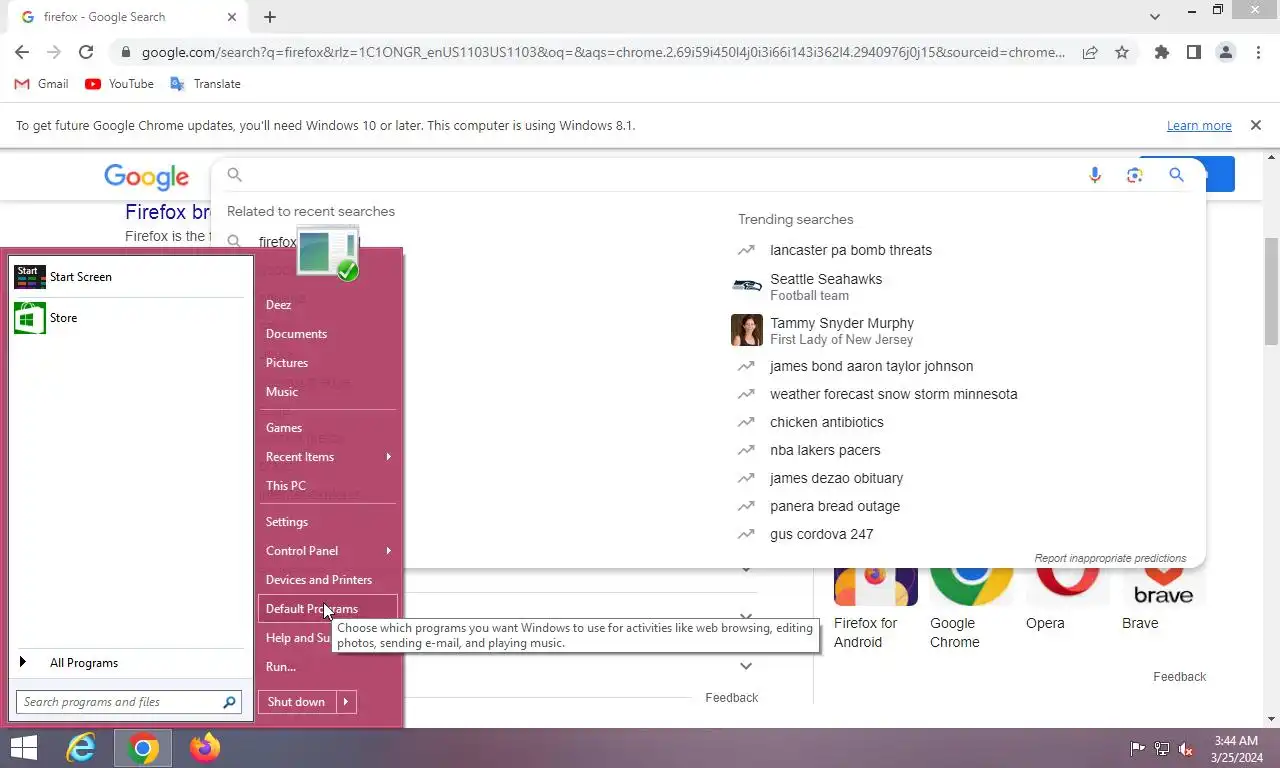This screenshot has height=768, width=1280.
Task: Open Music in Start menu
Action: (x=282, y=392)
